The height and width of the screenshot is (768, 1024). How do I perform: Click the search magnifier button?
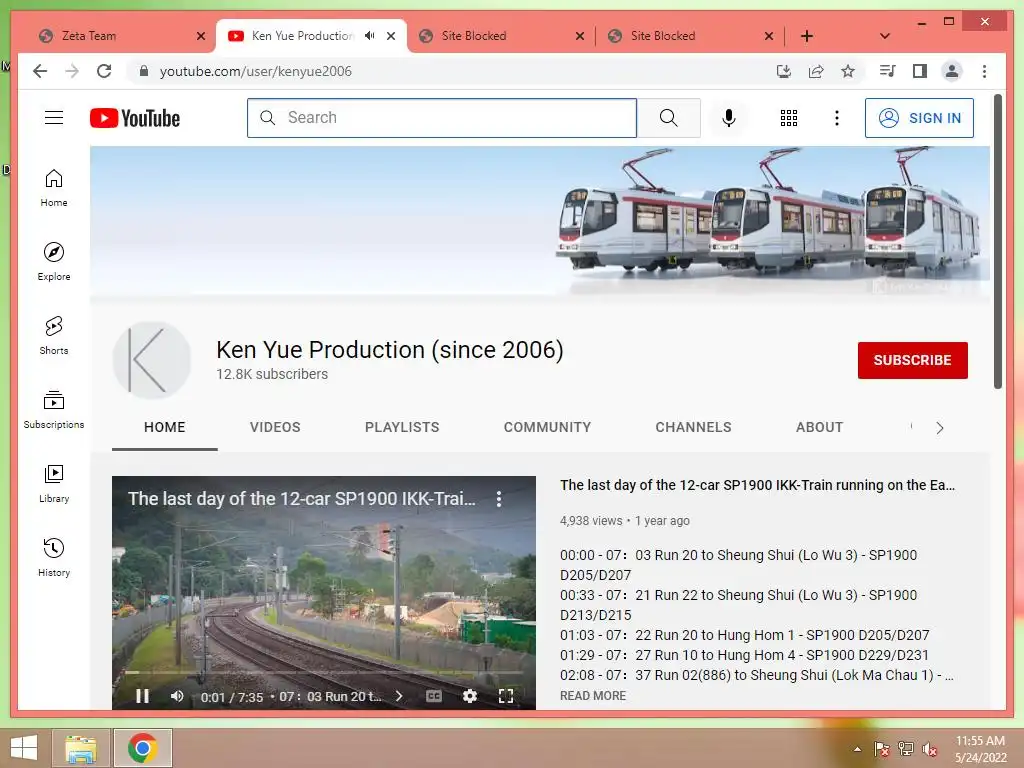(x=668, y=118)
